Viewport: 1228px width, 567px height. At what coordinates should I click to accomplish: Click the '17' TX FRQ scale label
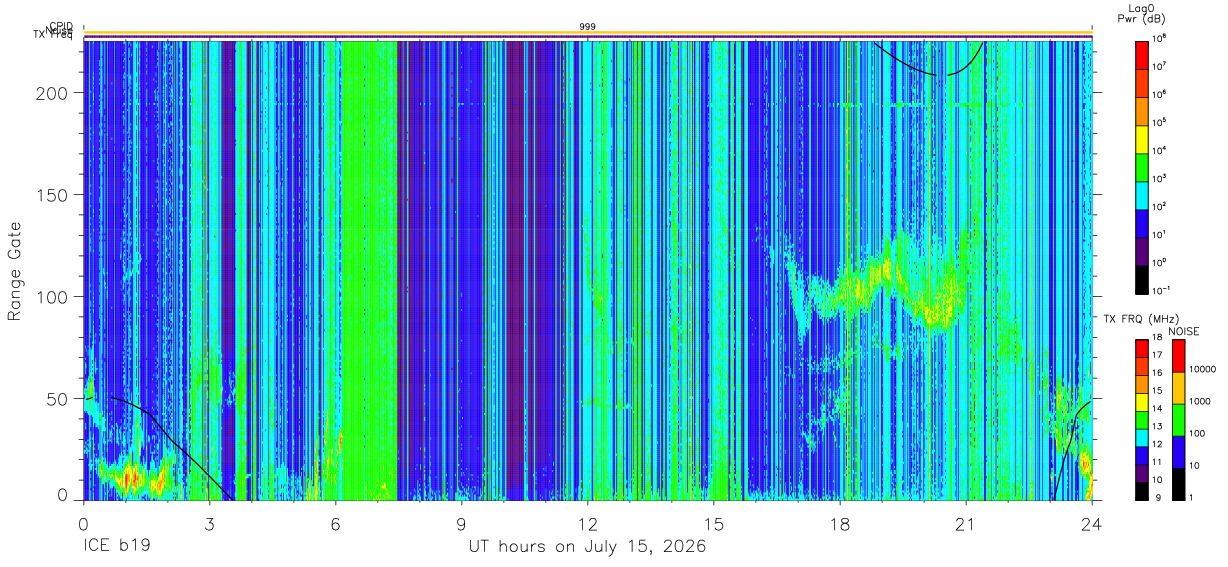point(1159,357)
